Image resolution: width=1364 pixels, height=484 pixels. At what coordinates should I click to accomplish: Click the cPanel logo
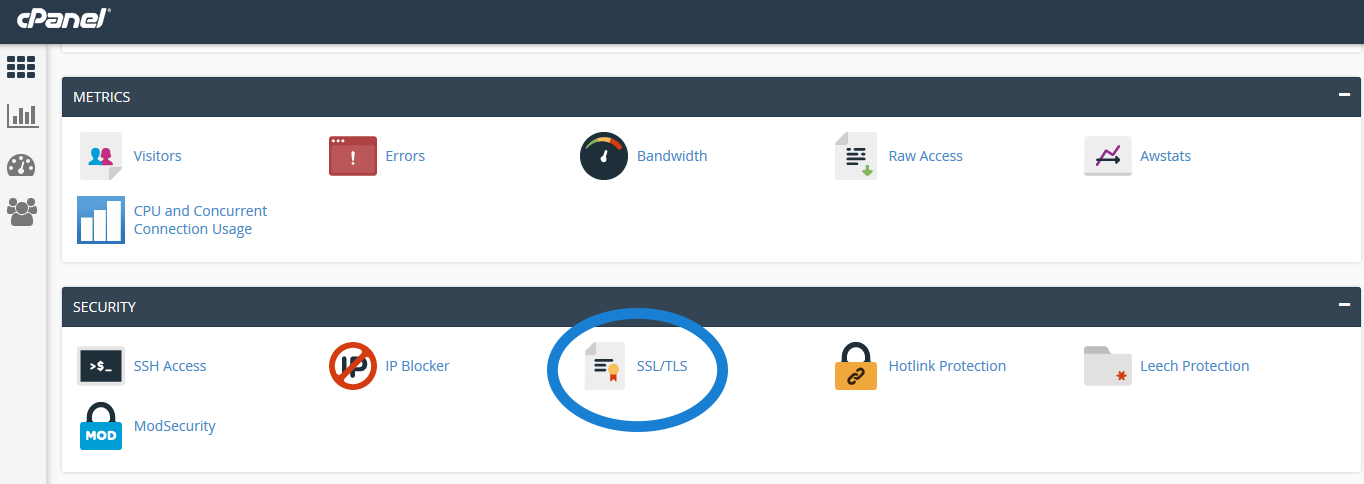[x=63, y=19]
